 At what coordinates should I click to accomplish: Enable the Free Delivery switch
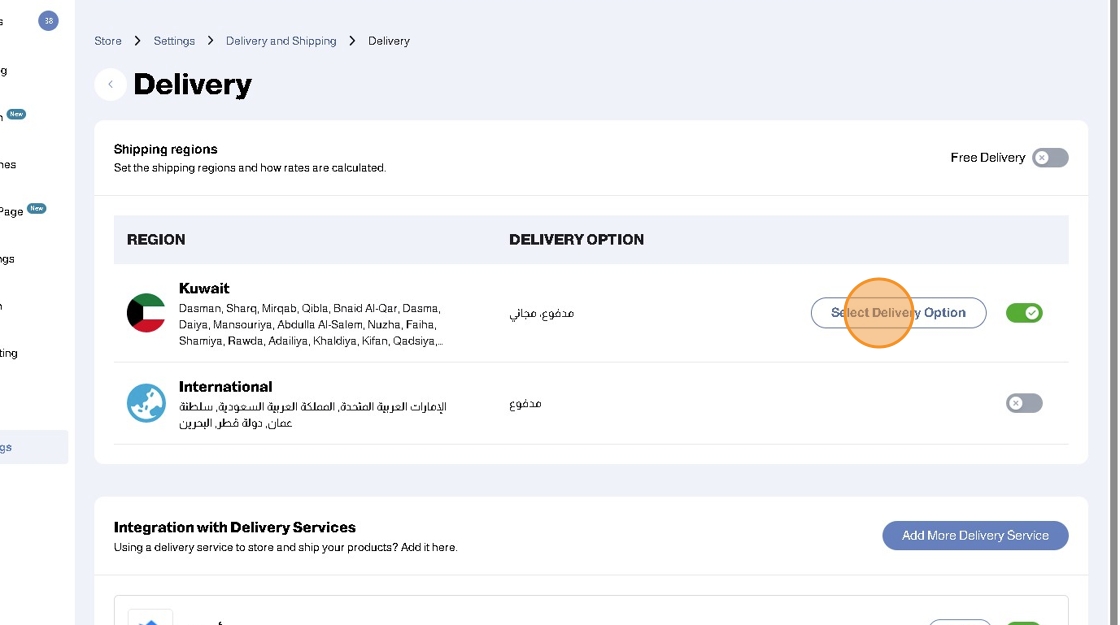1050,158
